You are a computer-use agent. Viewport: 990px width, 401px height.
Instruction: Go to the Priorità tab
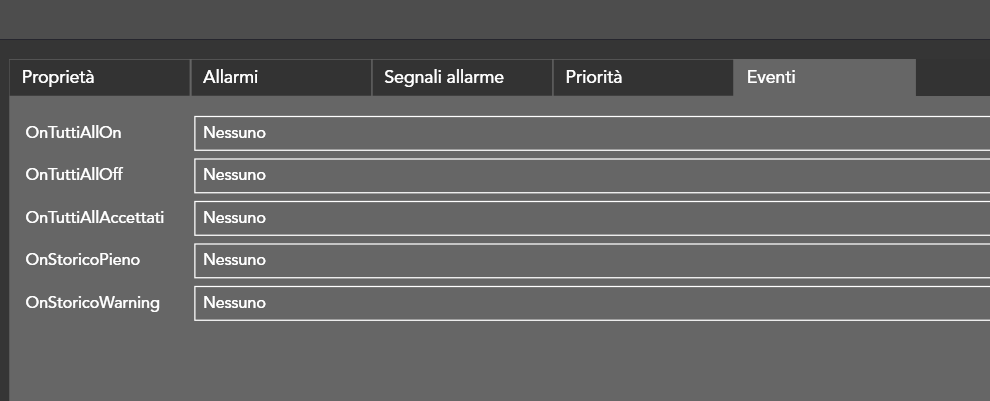[643, 78]
